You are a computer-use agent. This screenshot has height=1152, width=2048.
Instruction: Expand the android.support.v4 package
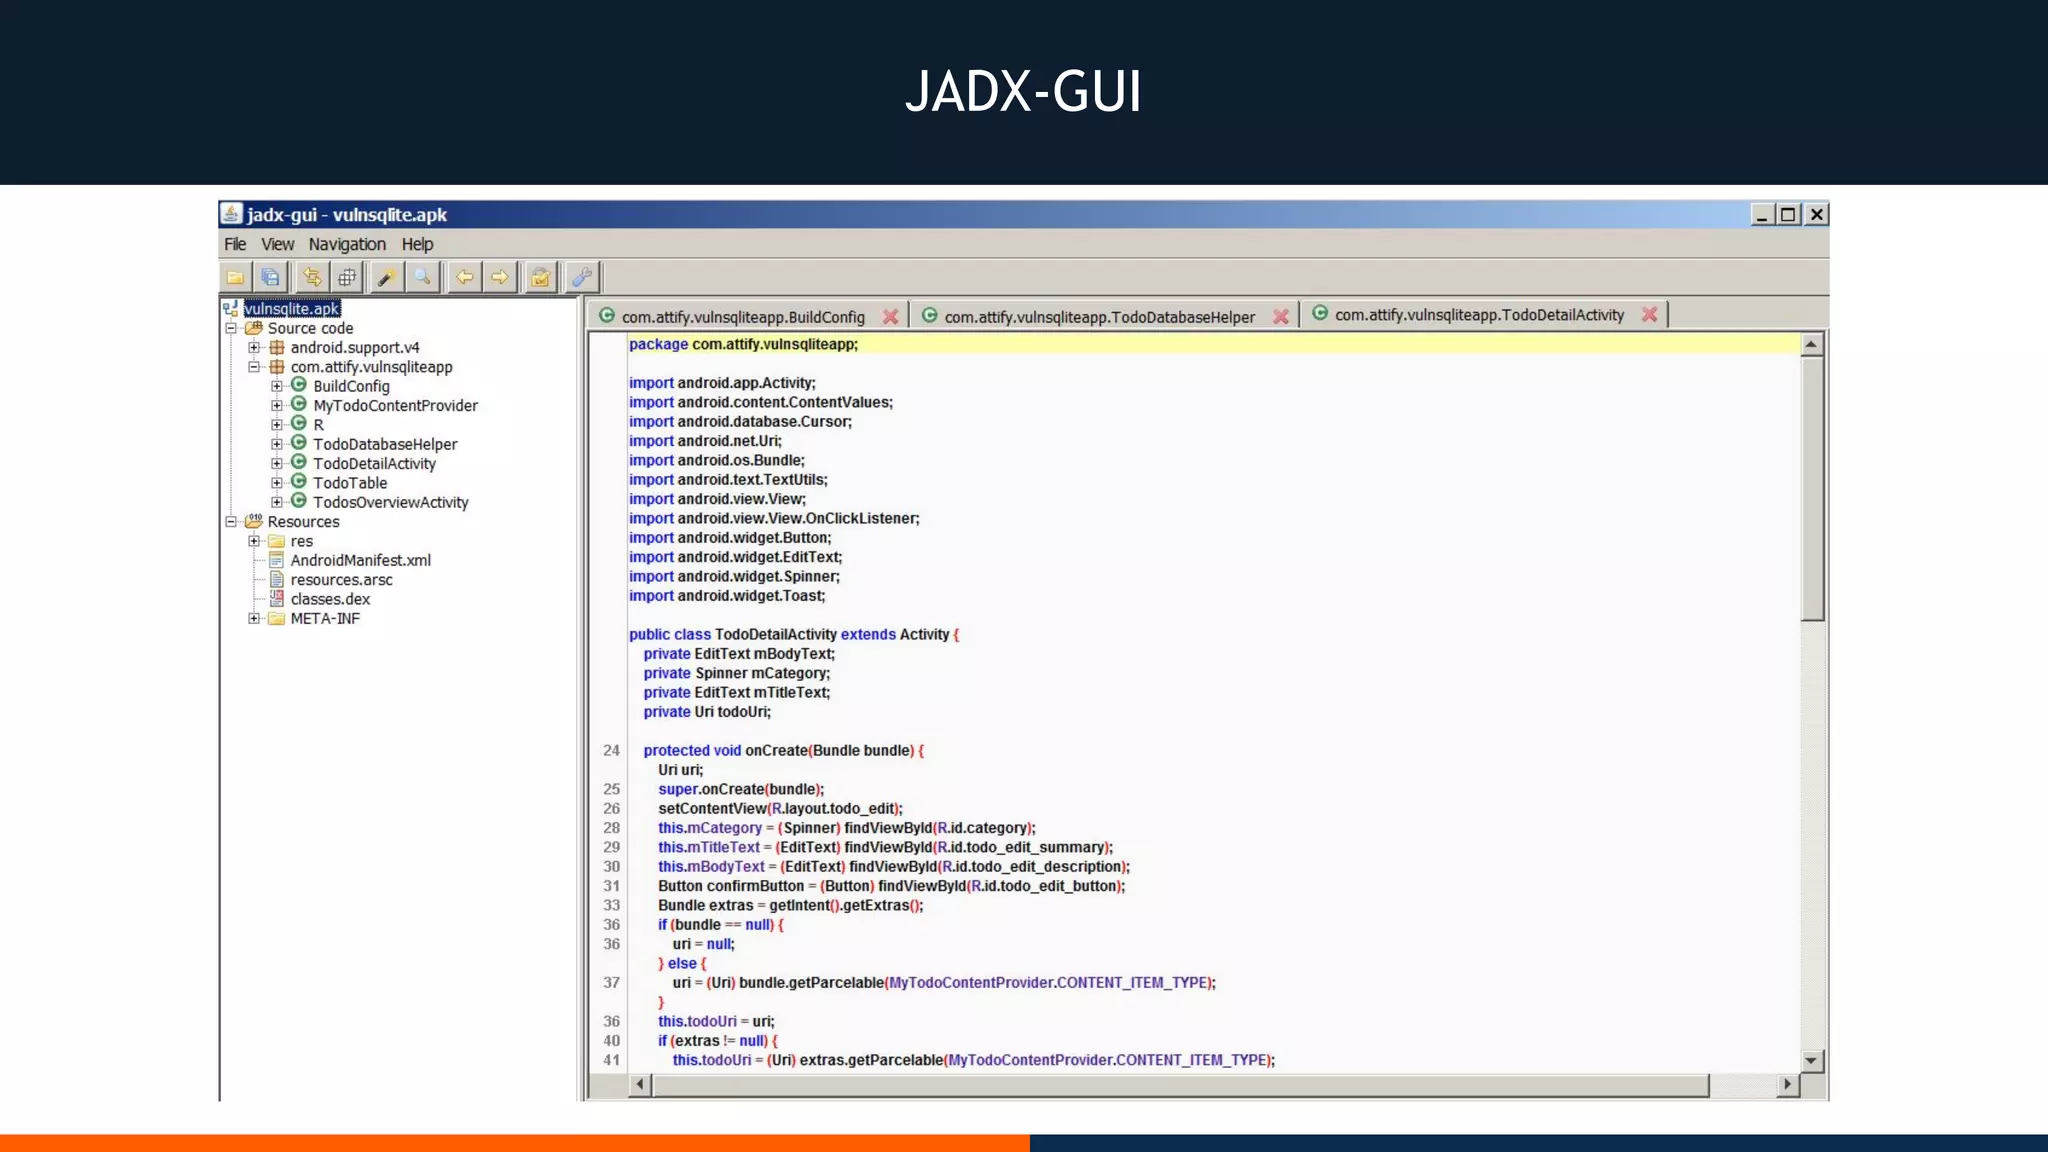[x=254, y=348]
